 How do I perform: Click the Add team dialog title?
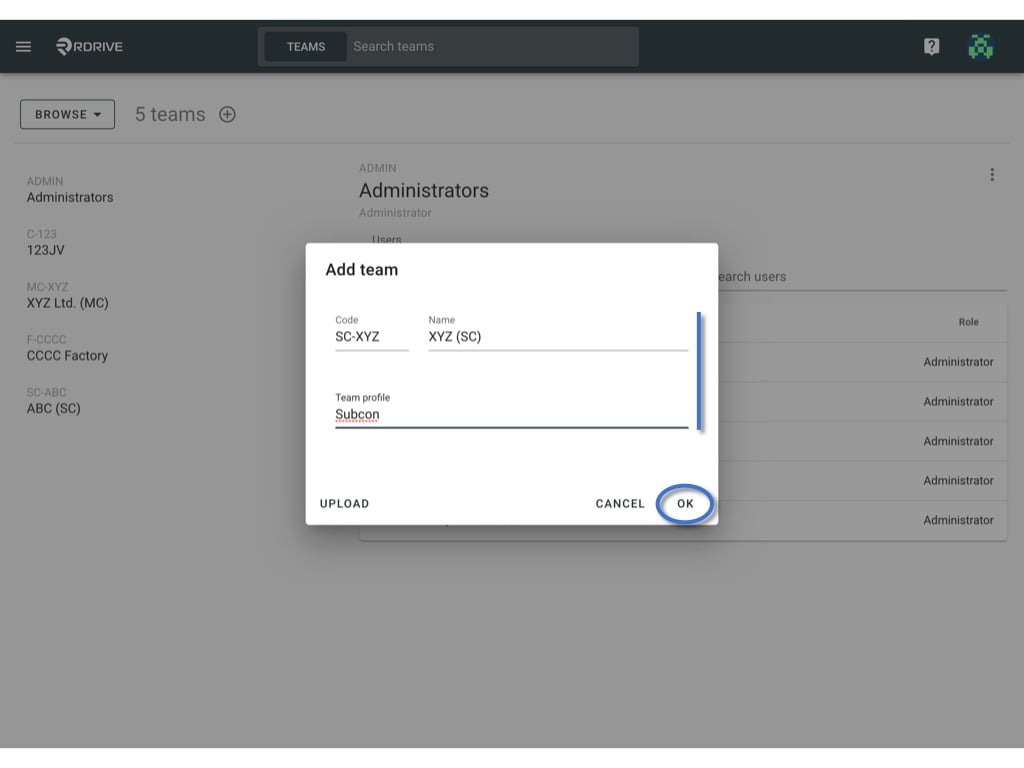point(362,270)
